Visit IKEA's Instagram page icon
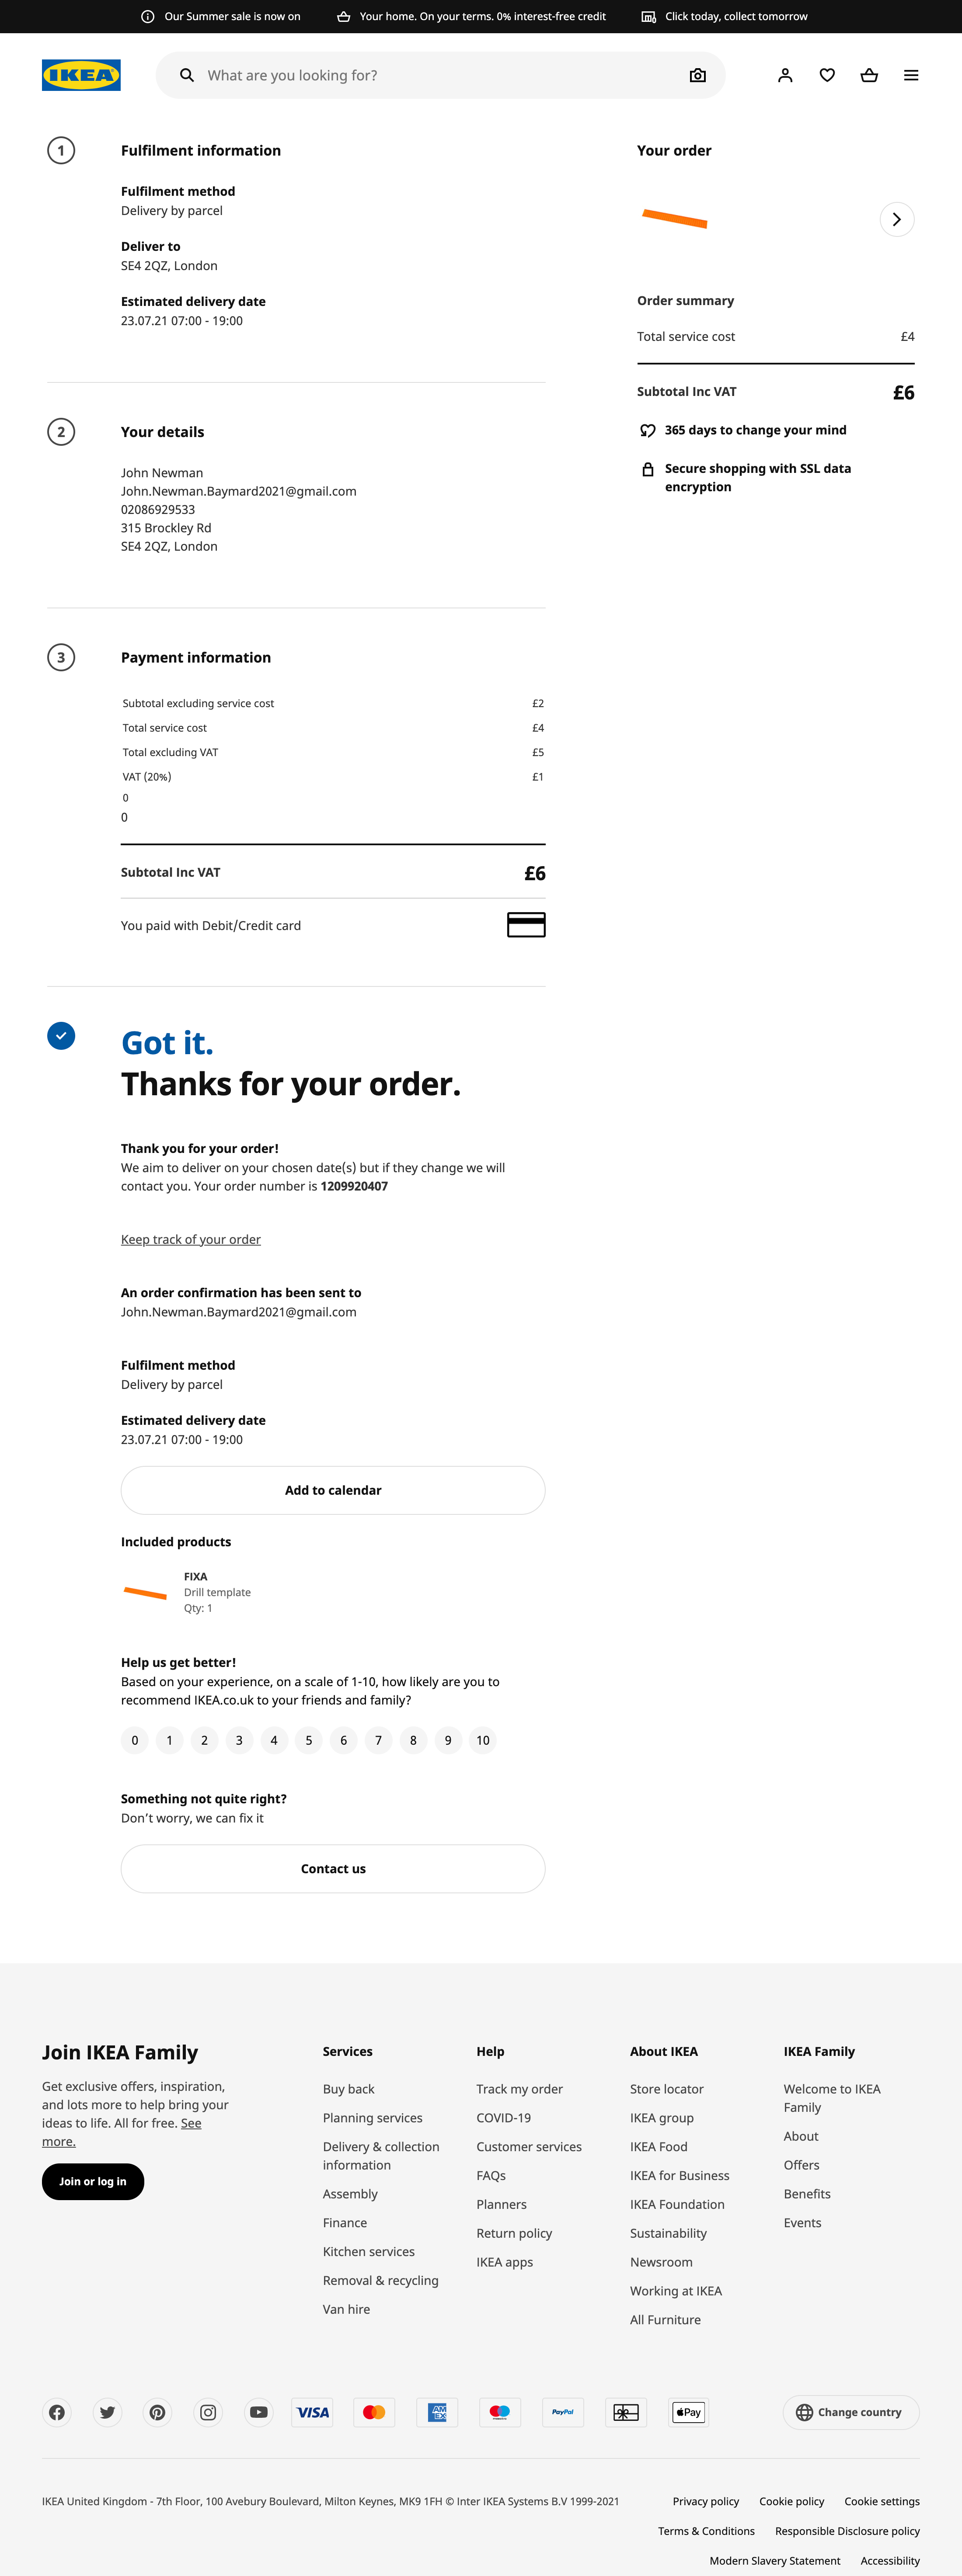Screen dimensions: 962x2576 208,2412
